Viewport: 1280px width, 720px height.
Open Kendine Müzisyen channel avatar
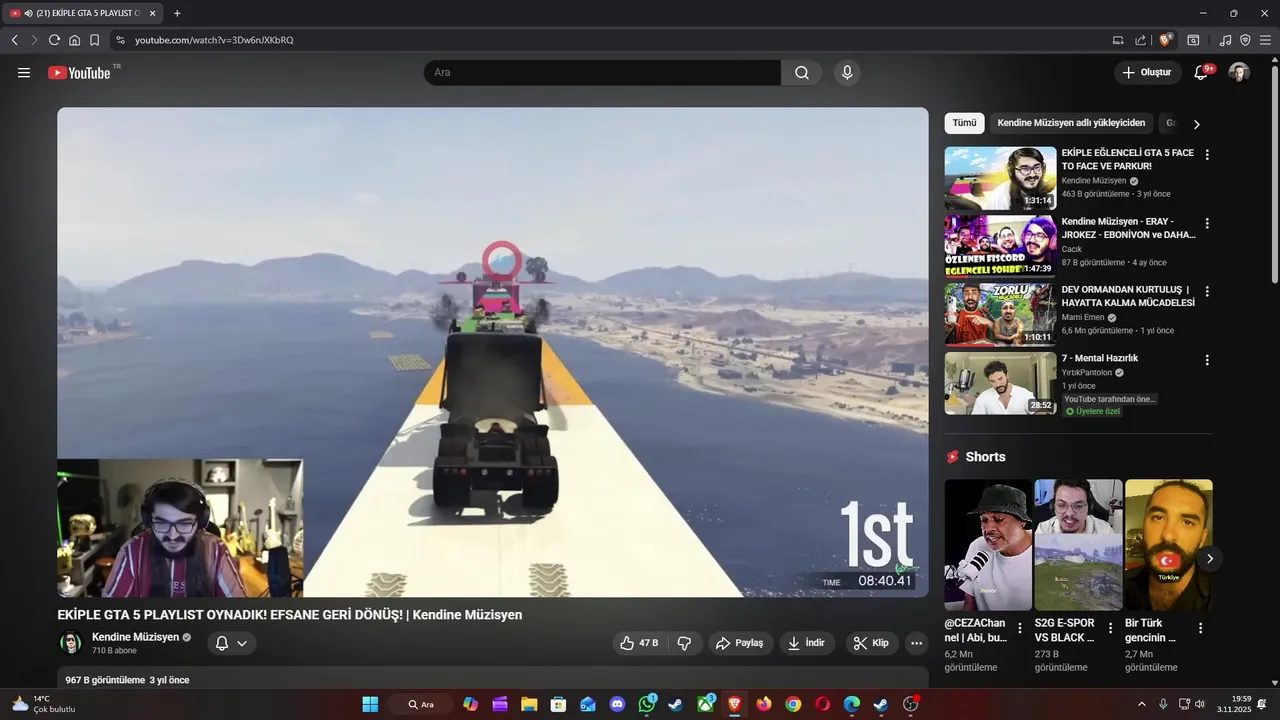point(71,643)
